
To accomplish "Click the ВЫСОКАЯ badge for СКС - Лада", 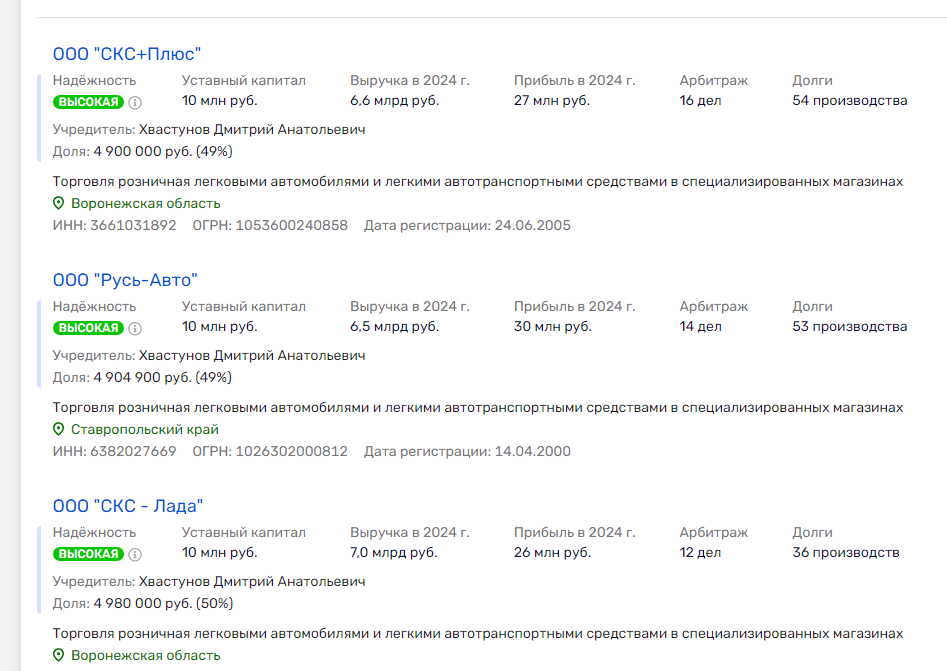I will [x=89, y=554].
